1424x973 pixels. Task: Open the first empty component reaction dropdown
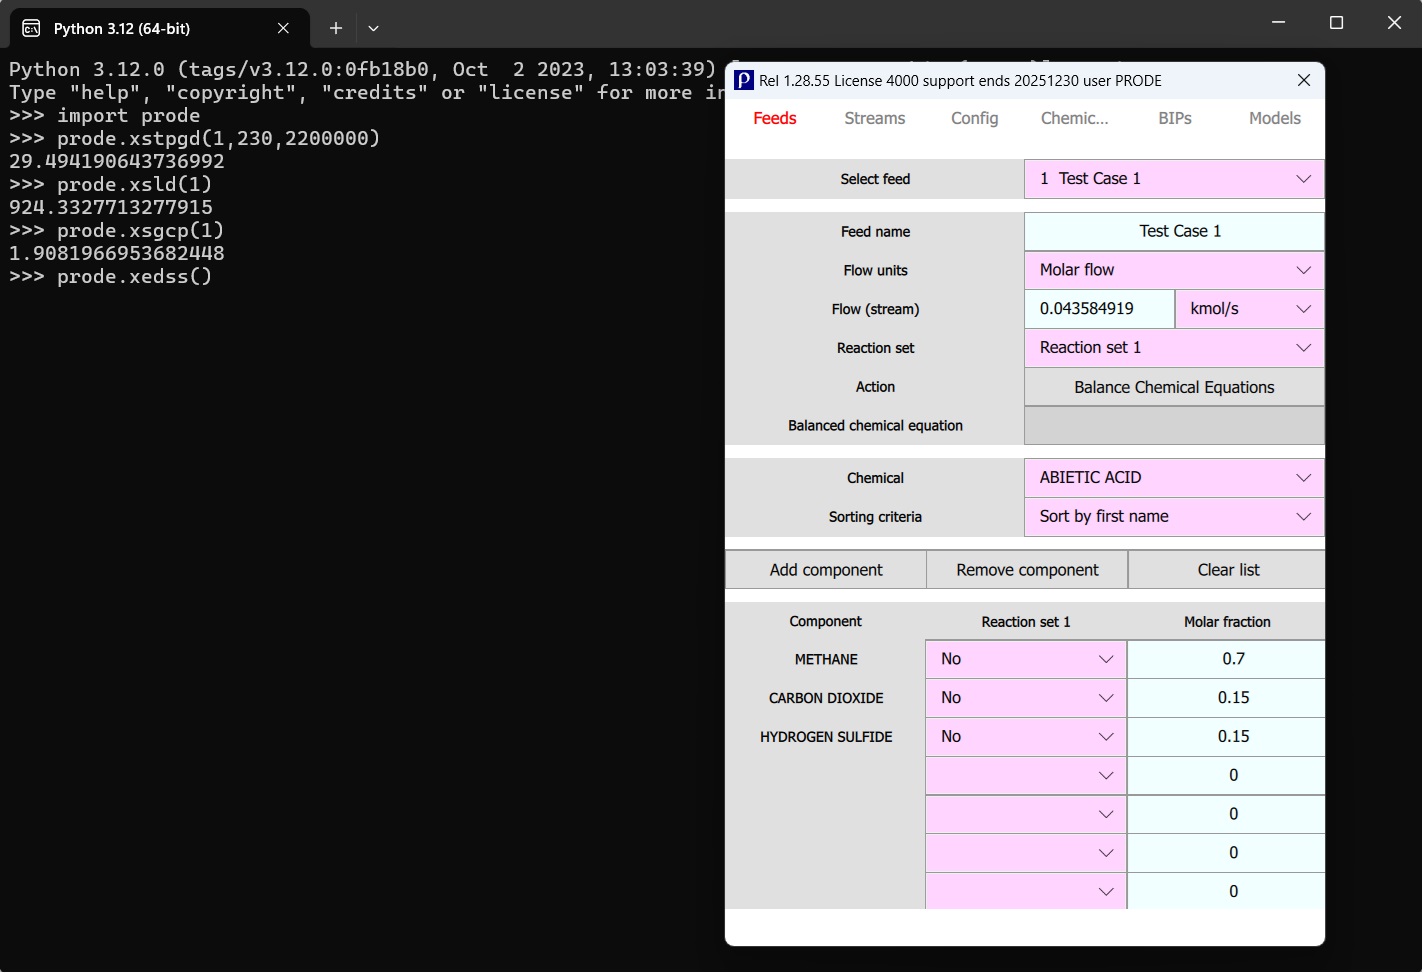click(x=1026, y=776)
